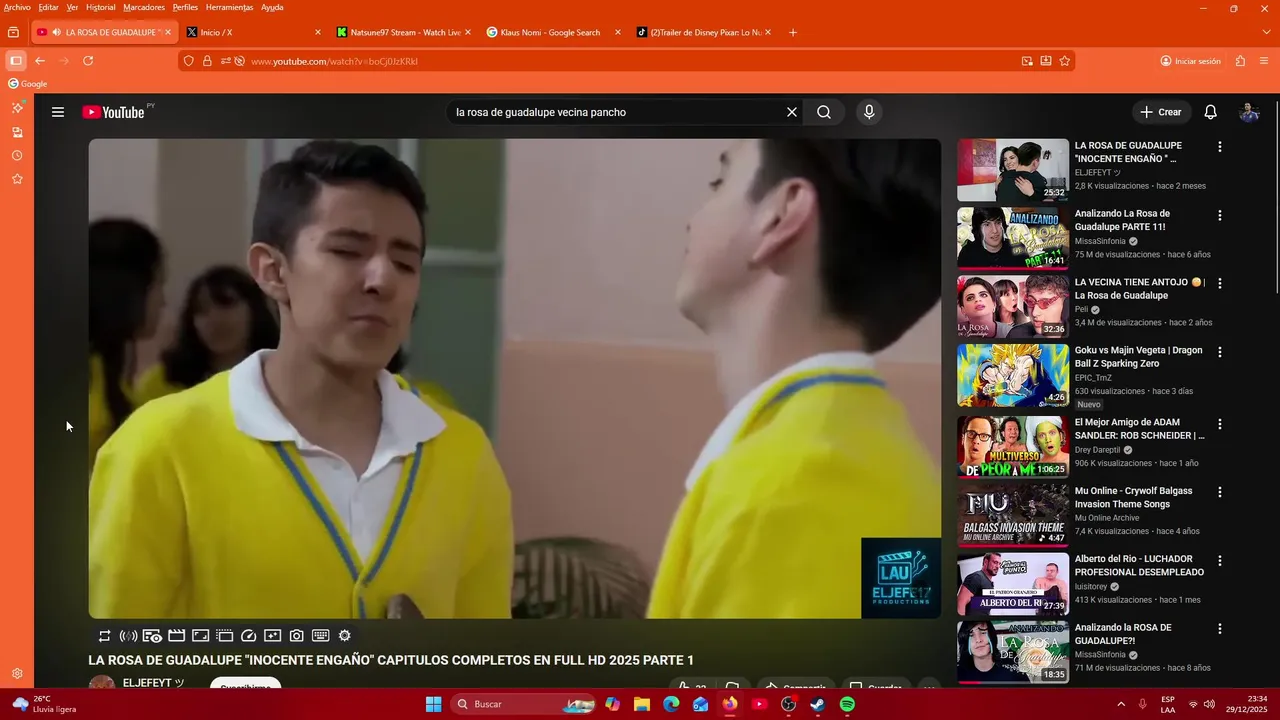Open a new browser tab

click(793, 32)
